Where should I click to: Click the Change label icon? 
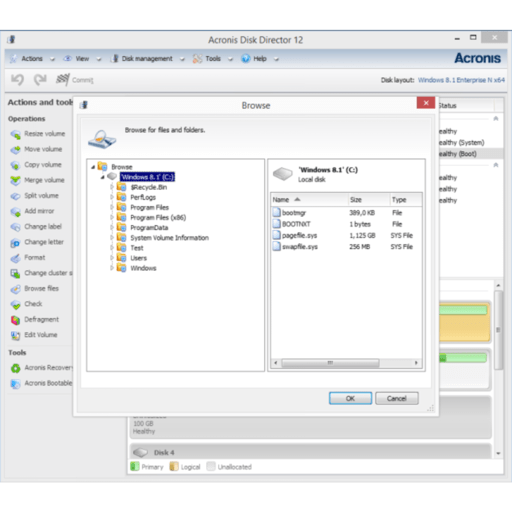click(x=15, y=227)
